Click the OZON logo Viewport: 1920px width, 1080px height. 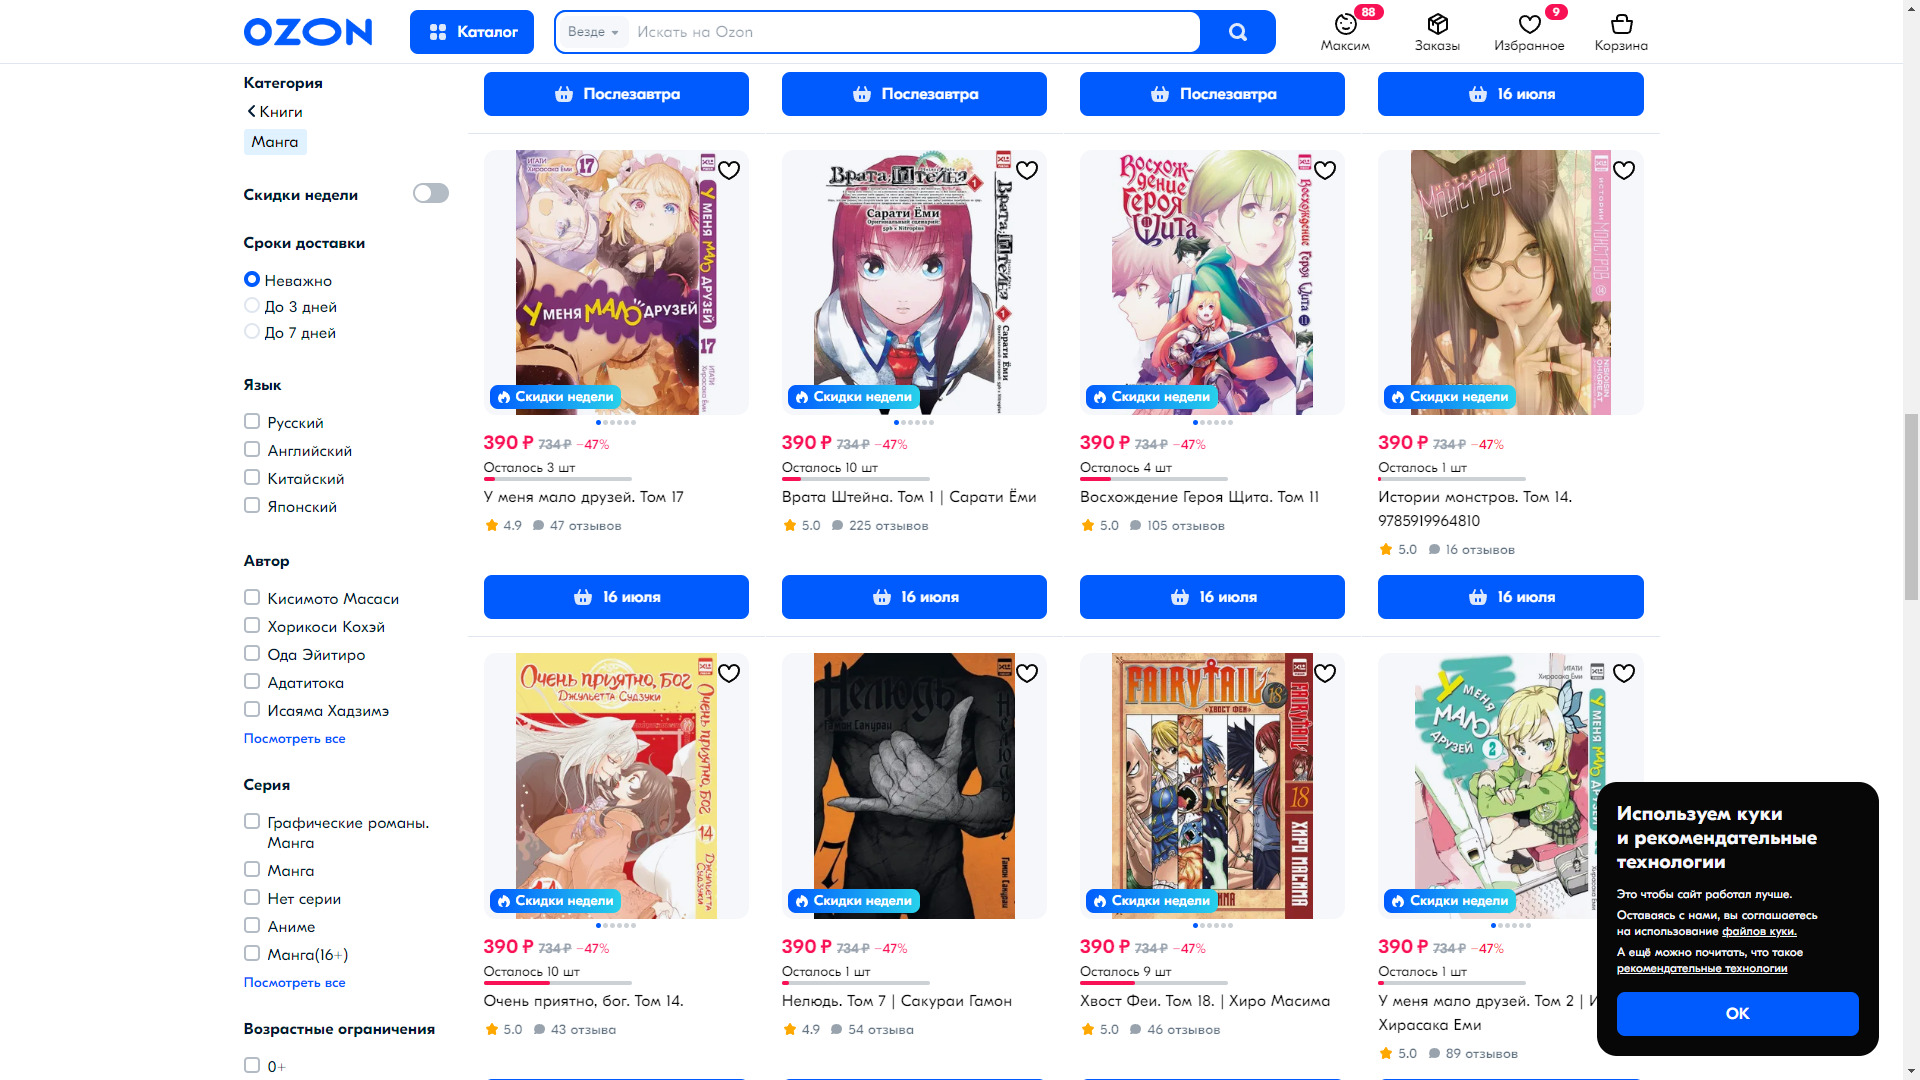308,32
